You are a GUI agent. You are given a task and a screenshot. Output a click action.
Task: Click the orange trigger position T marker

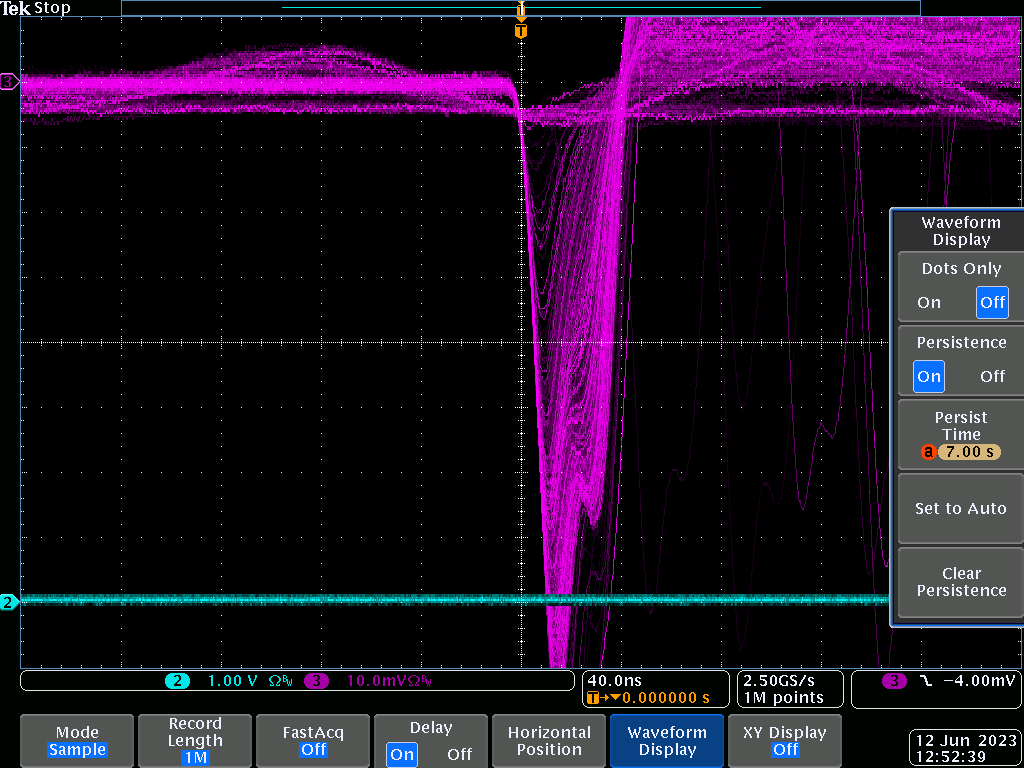point(520,31)
